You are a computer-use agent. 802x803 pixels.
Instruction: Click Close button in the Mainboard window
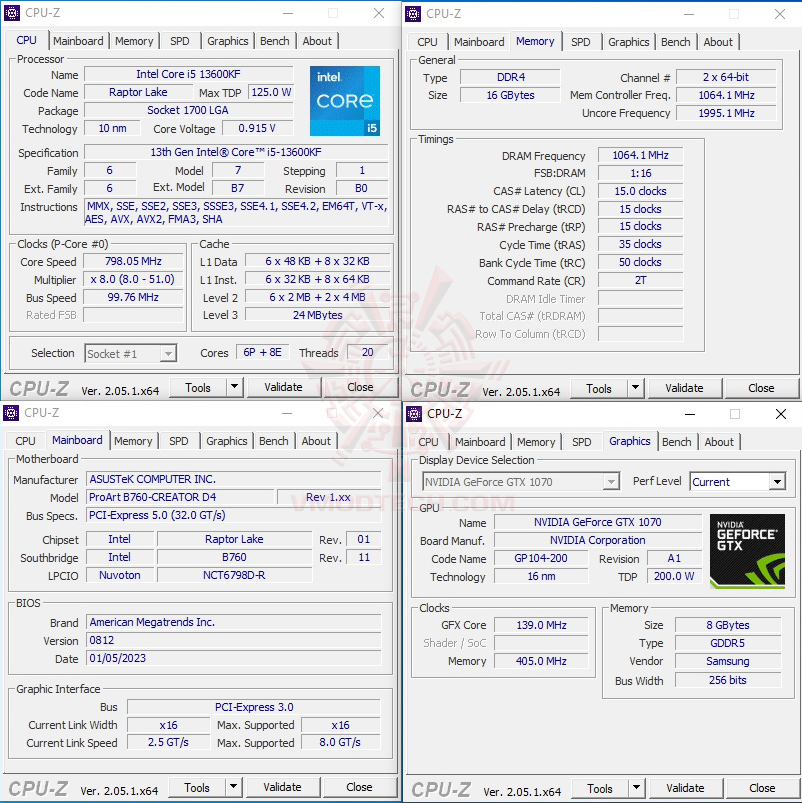[x=359, y=787]
